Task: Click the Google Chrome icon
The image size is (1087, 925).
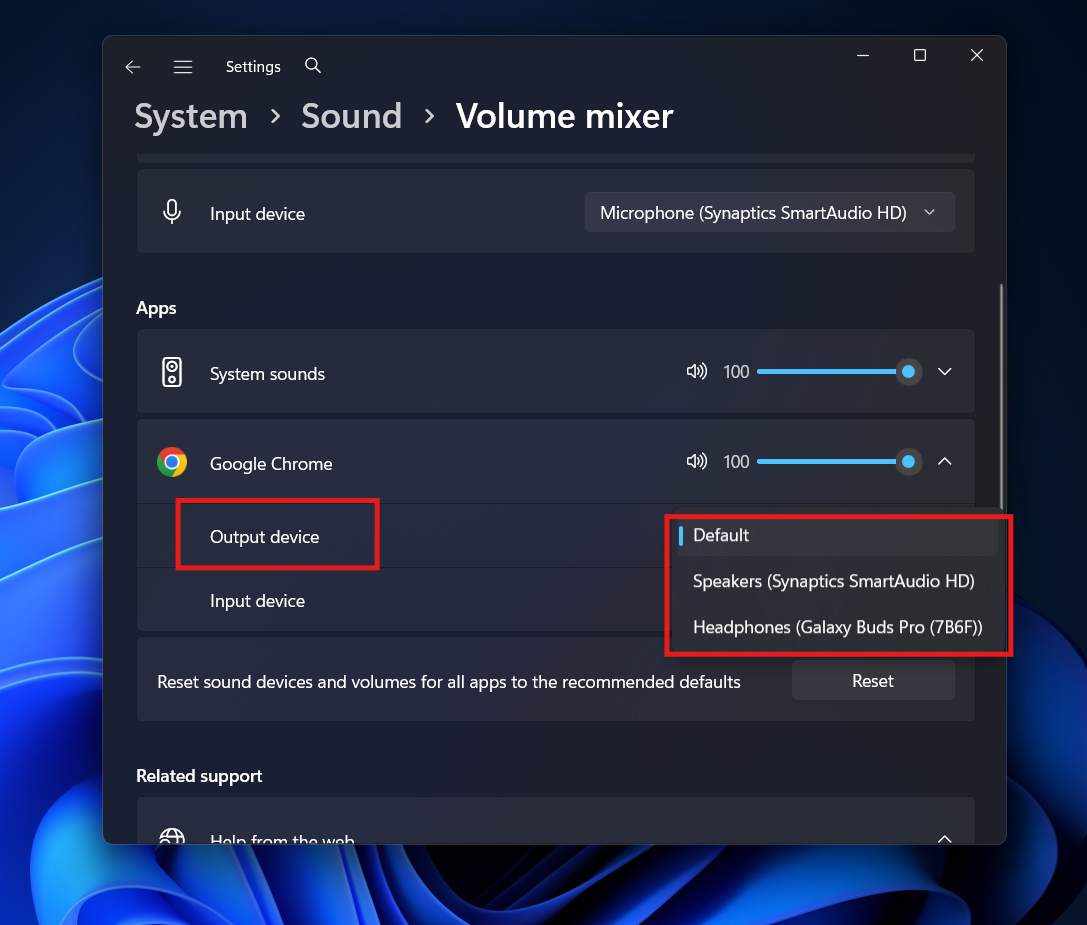Action: (172, 463)
